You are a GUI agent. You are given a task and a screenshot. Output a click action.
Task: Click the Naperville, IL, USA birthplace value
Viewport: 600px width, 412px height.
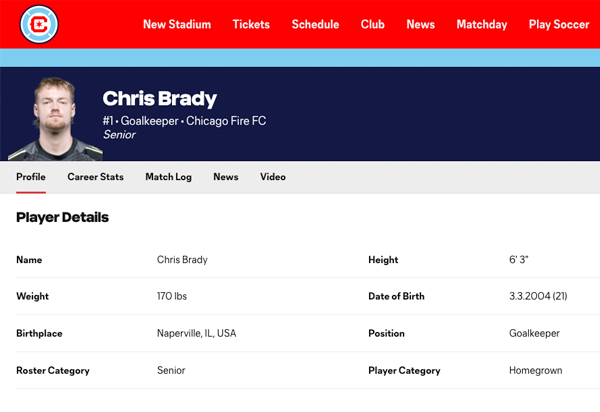(x=196, y=333)
